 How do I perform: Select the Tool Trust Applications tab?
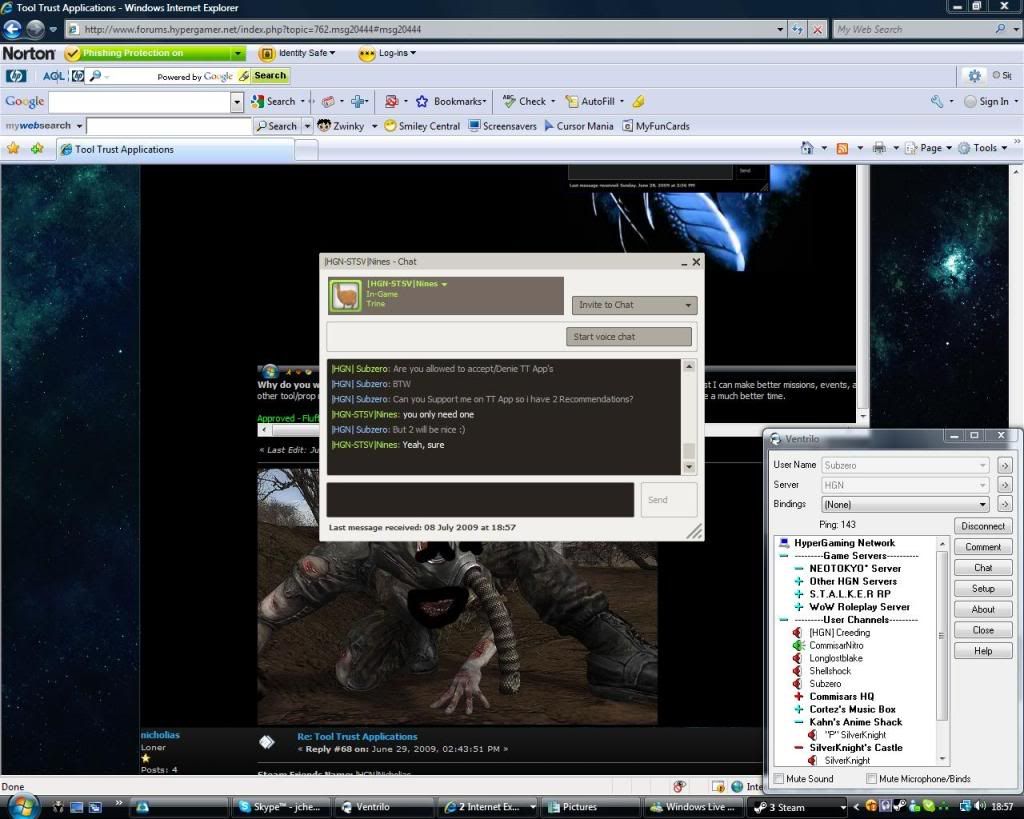coord(175,150)
